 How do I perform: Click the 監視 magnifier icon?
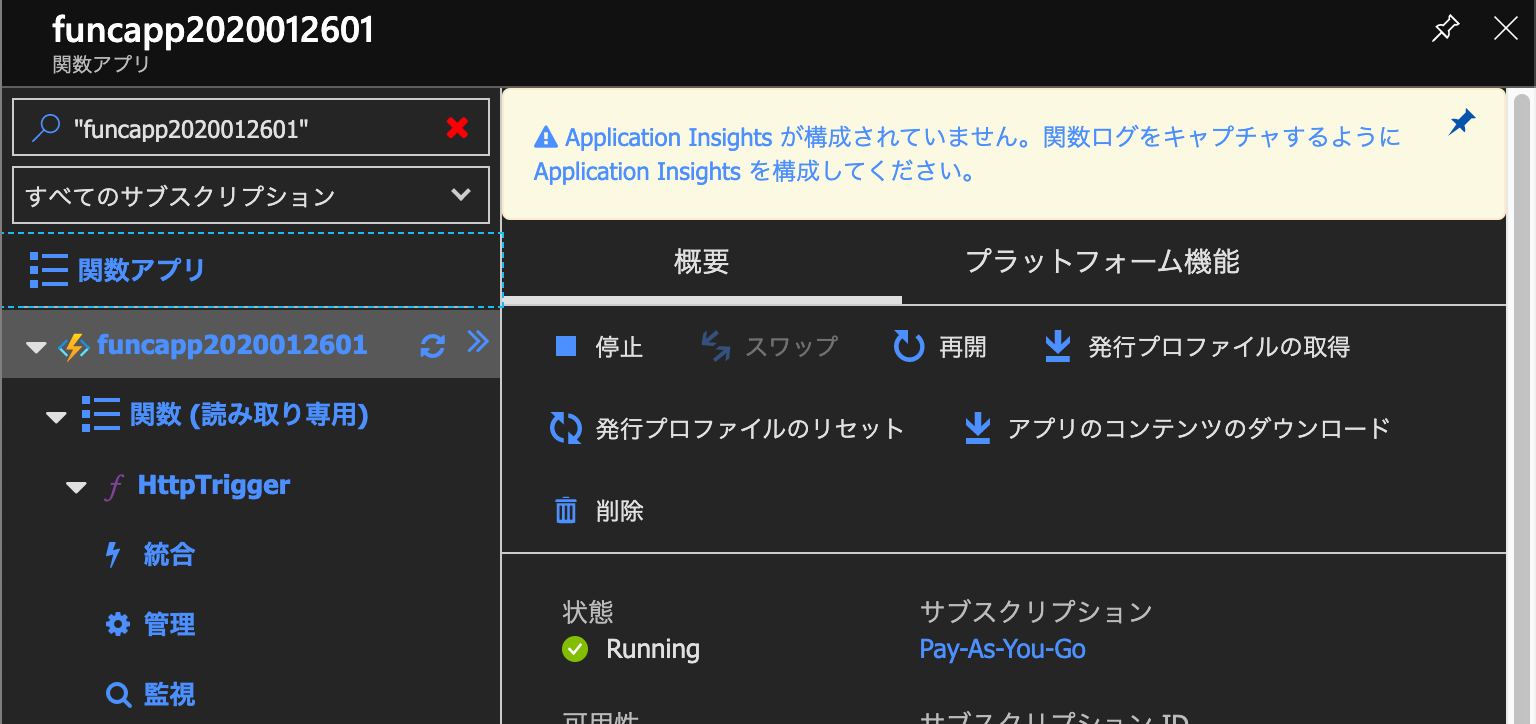tap(118, 695)
